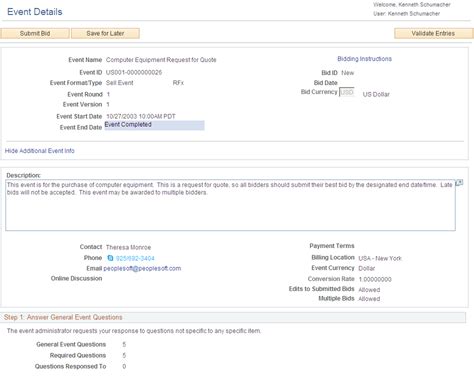The image size is (474, 379).
Task: Click Save for Later button
Action: (105, 33)
